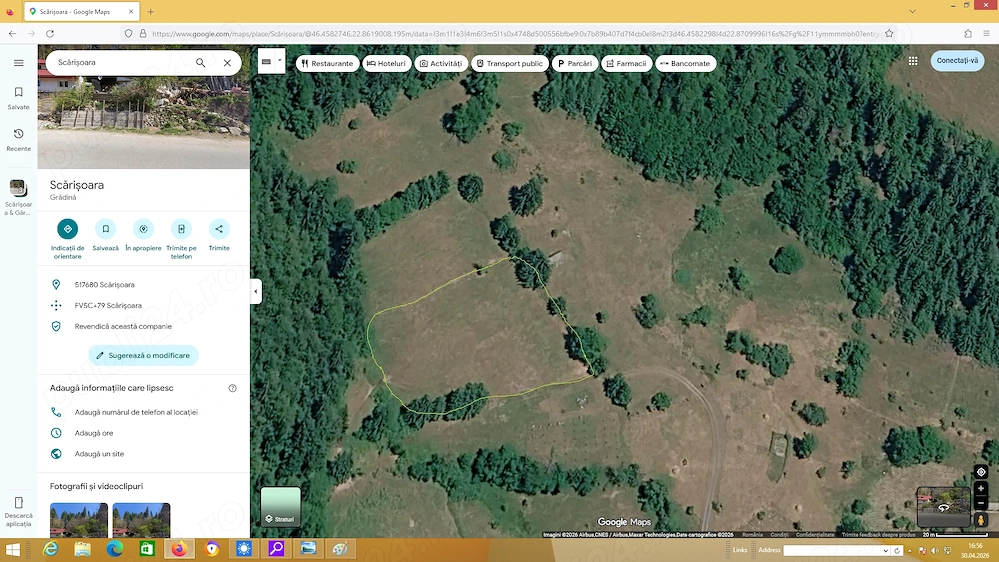This screenshot has width=999, height=562.
Task: Open the first photo thumbnail
Action: (79, 520)
